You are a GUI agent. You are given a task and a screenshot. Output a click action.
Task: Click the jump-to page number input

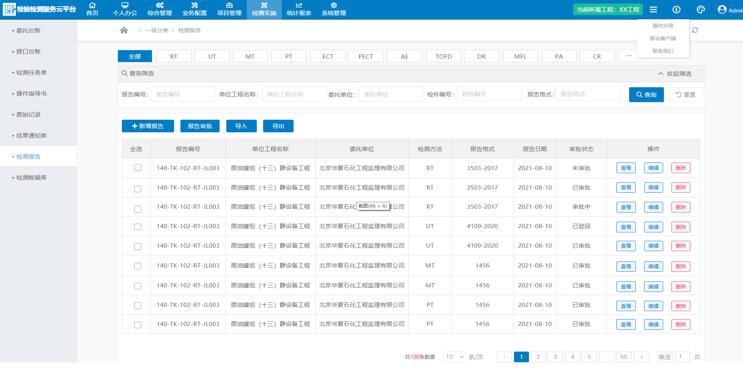[681, 357]
